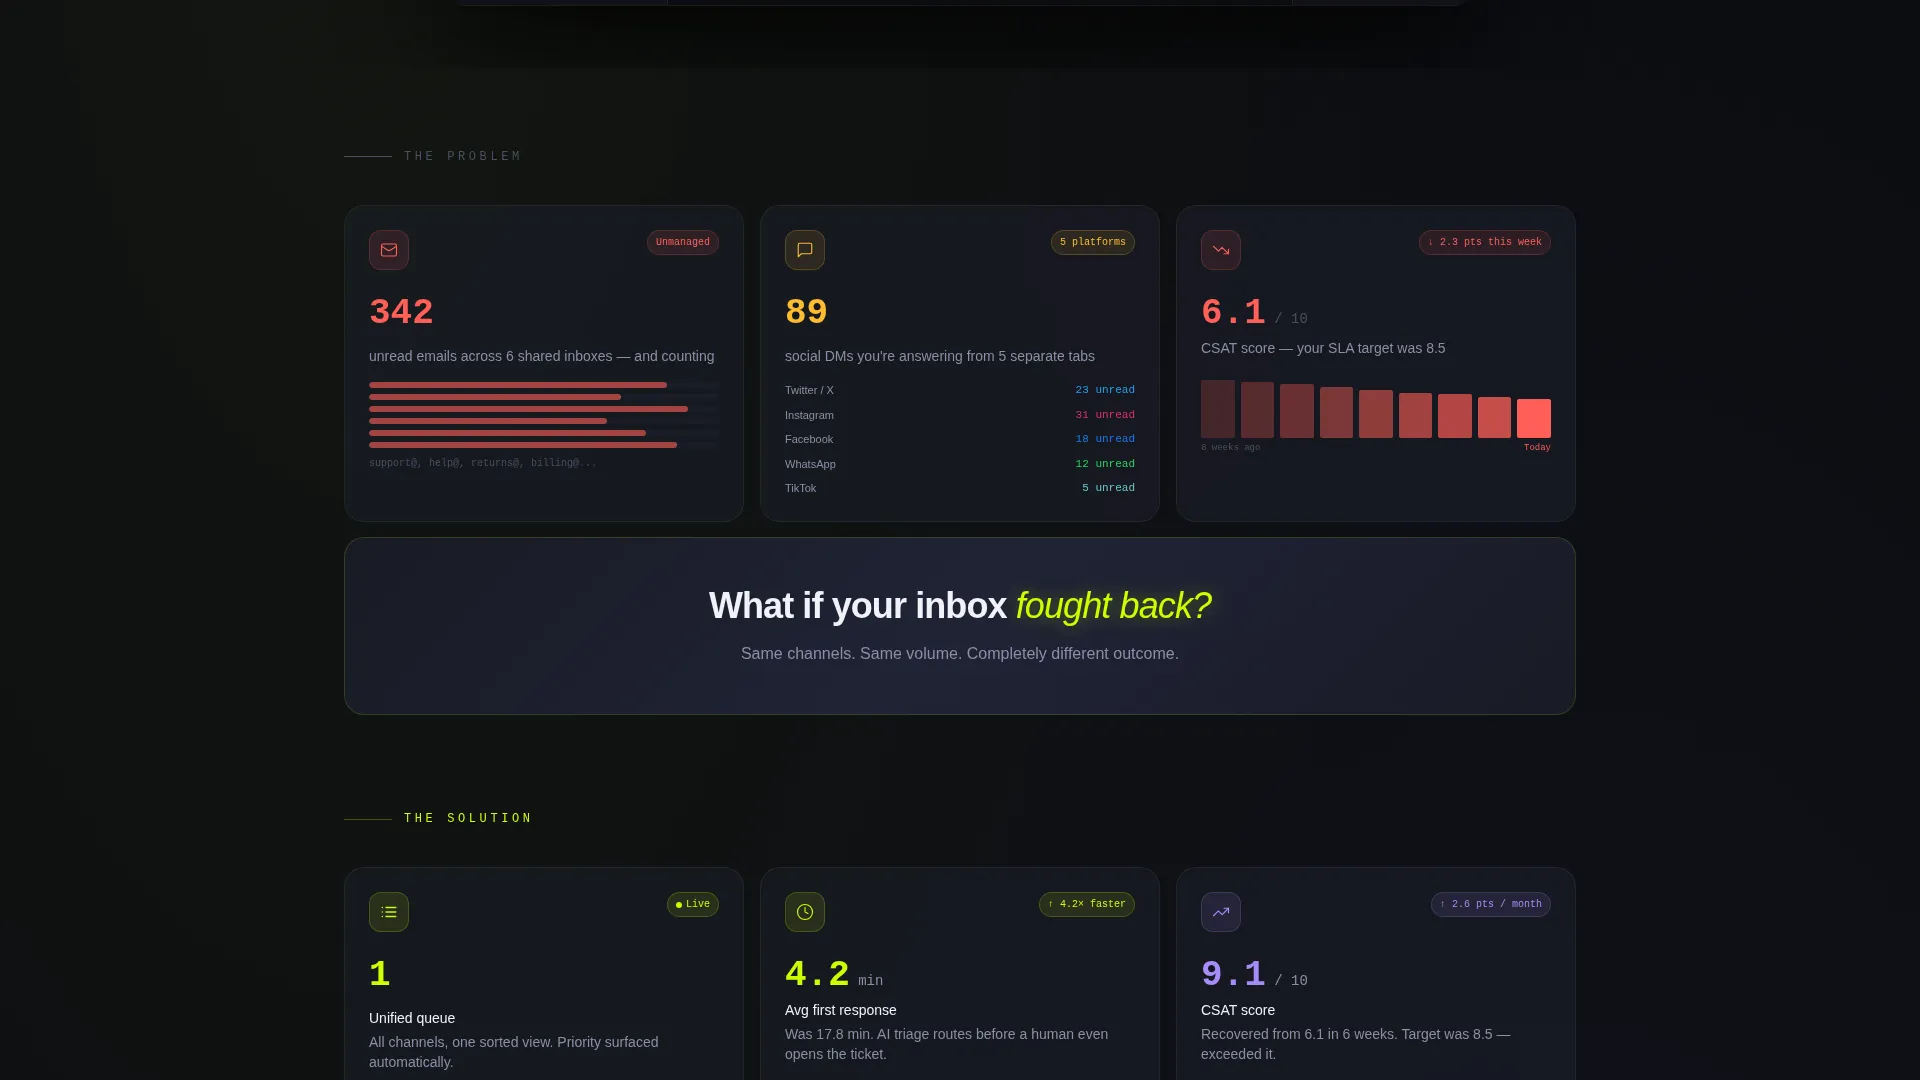This screenshot has height=1080, width=1920.
Task: Click the 18 unread count
Action: tap(1105, 439)
